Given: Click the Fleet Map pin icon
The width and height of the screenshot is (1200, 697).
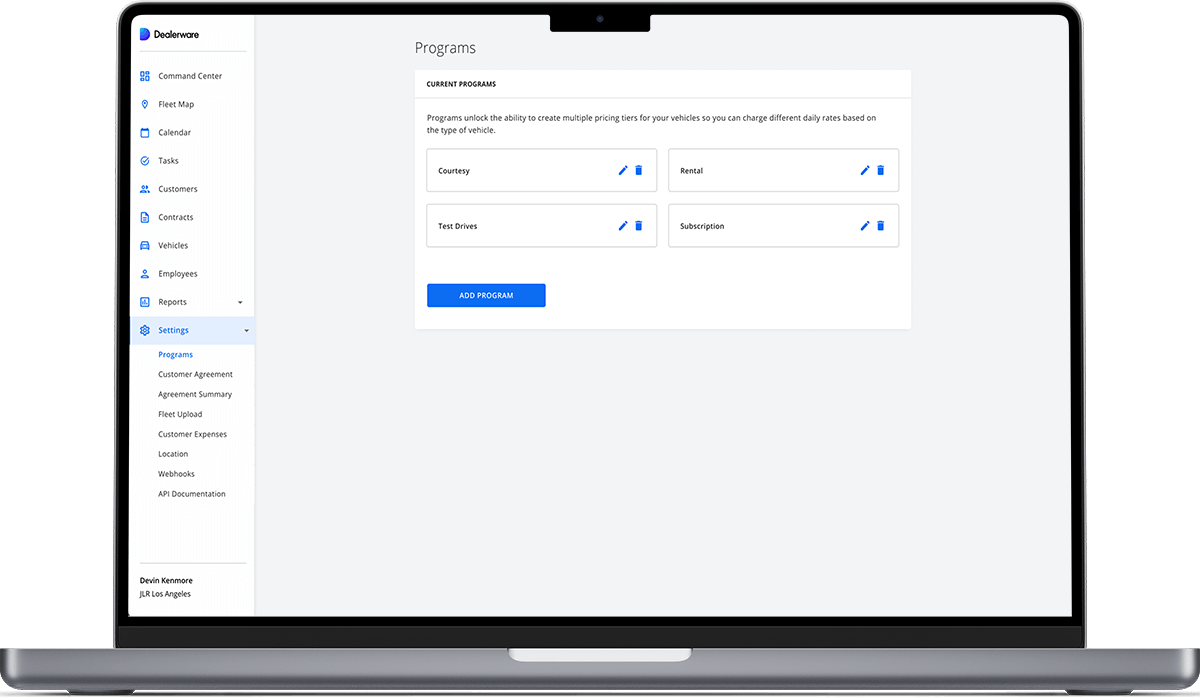Looking at the screenshot, I should click(145, 104).
